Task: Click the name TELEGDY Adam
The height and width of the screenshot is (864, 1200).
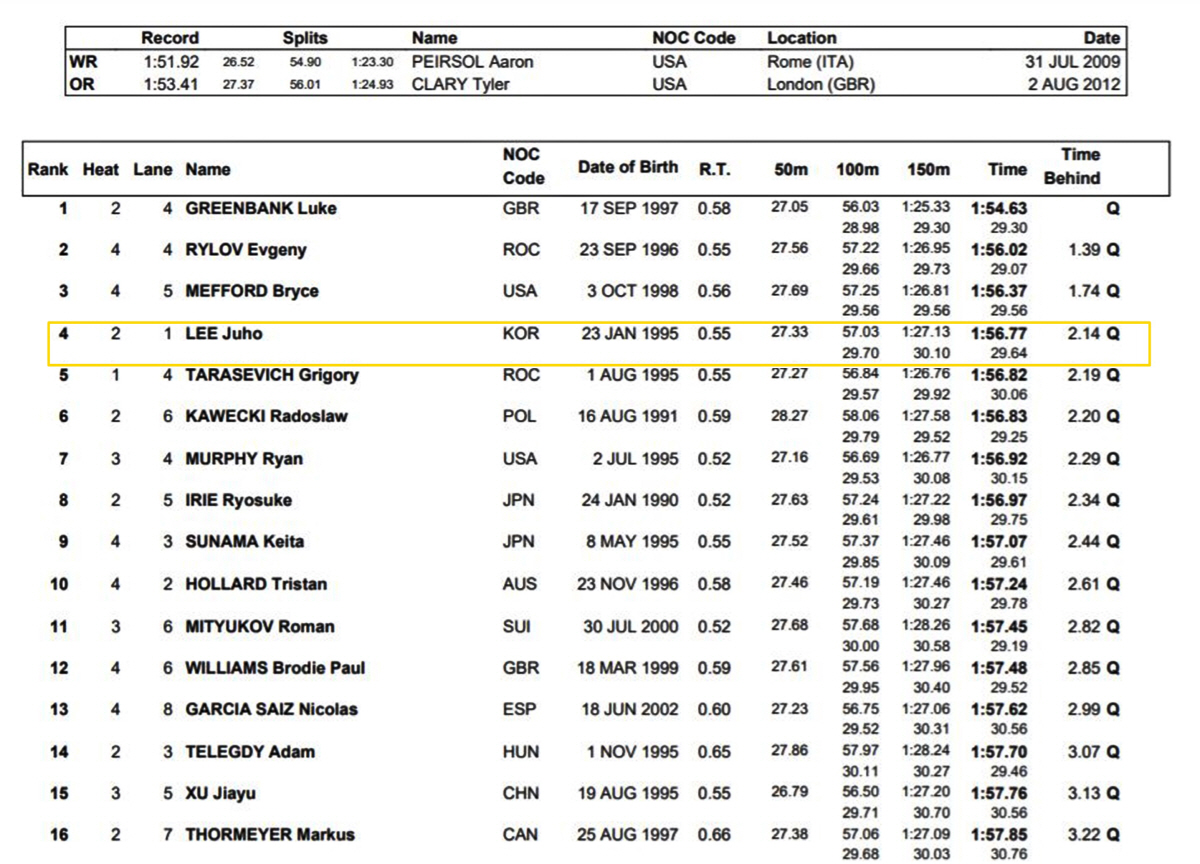Action: 250,752
